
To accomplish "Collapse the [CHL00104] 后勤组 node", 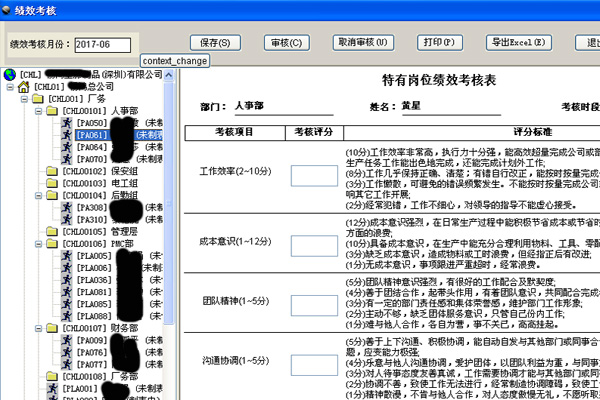I will [39, 196].
